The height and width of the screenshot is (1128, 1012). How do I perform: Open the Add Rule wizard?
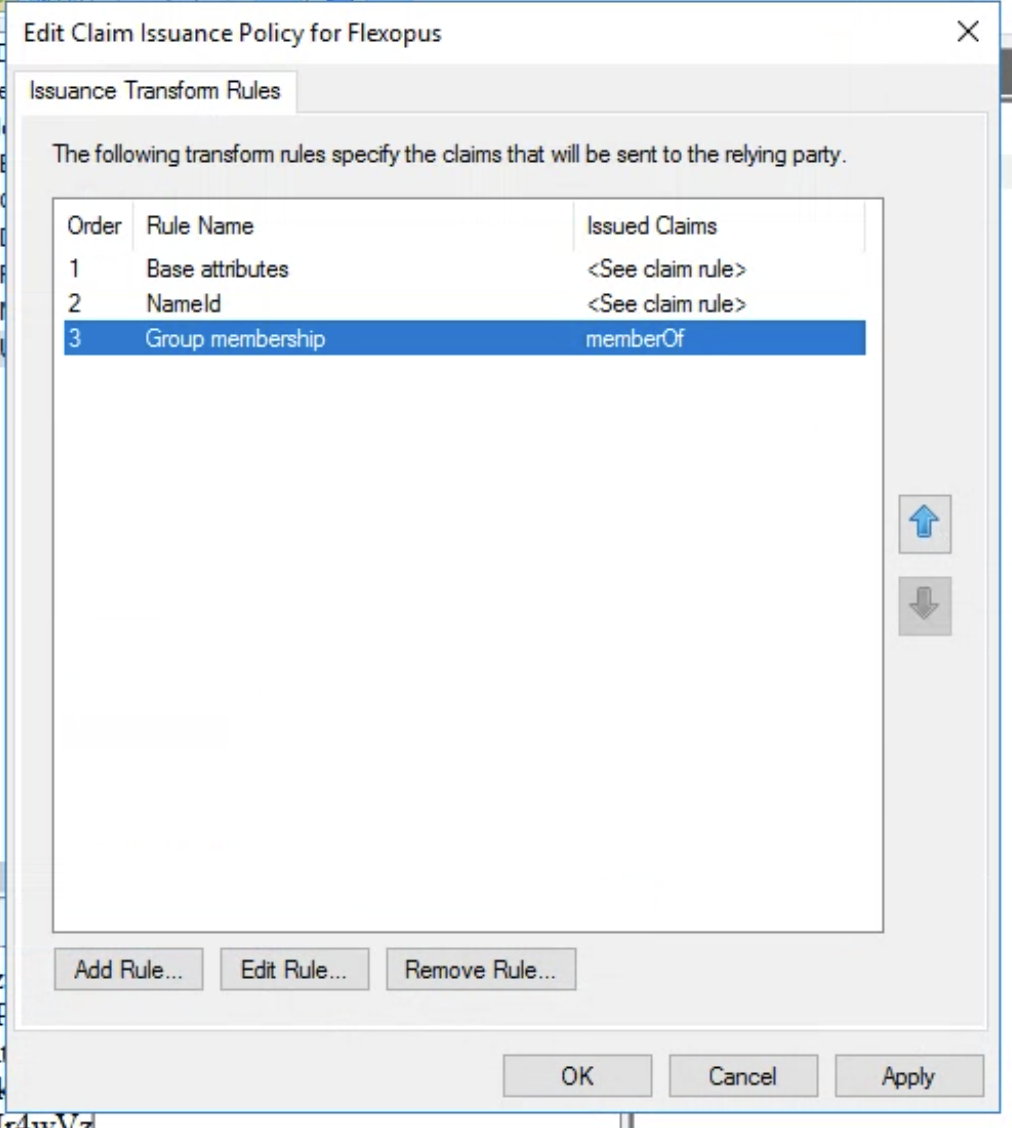[x=126, y=968]
